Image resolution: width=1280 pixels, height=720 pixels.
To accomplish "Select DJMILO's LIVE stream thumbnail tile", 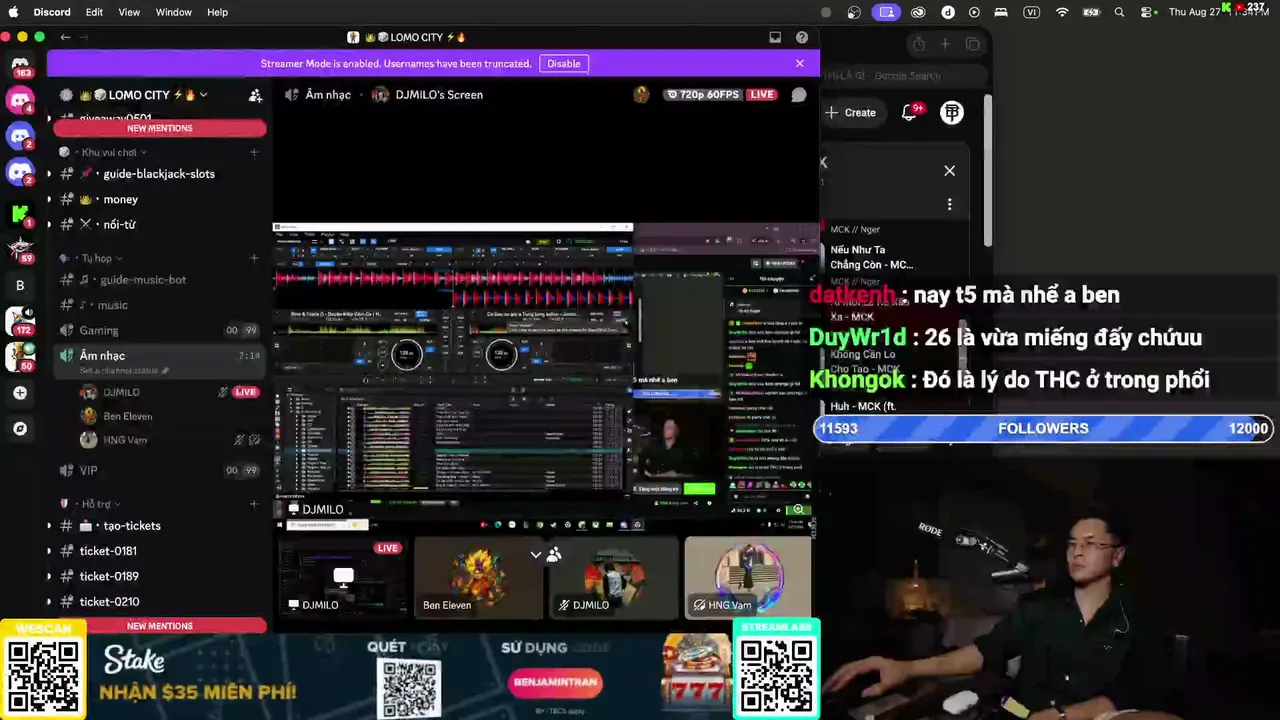I will 343,577.
